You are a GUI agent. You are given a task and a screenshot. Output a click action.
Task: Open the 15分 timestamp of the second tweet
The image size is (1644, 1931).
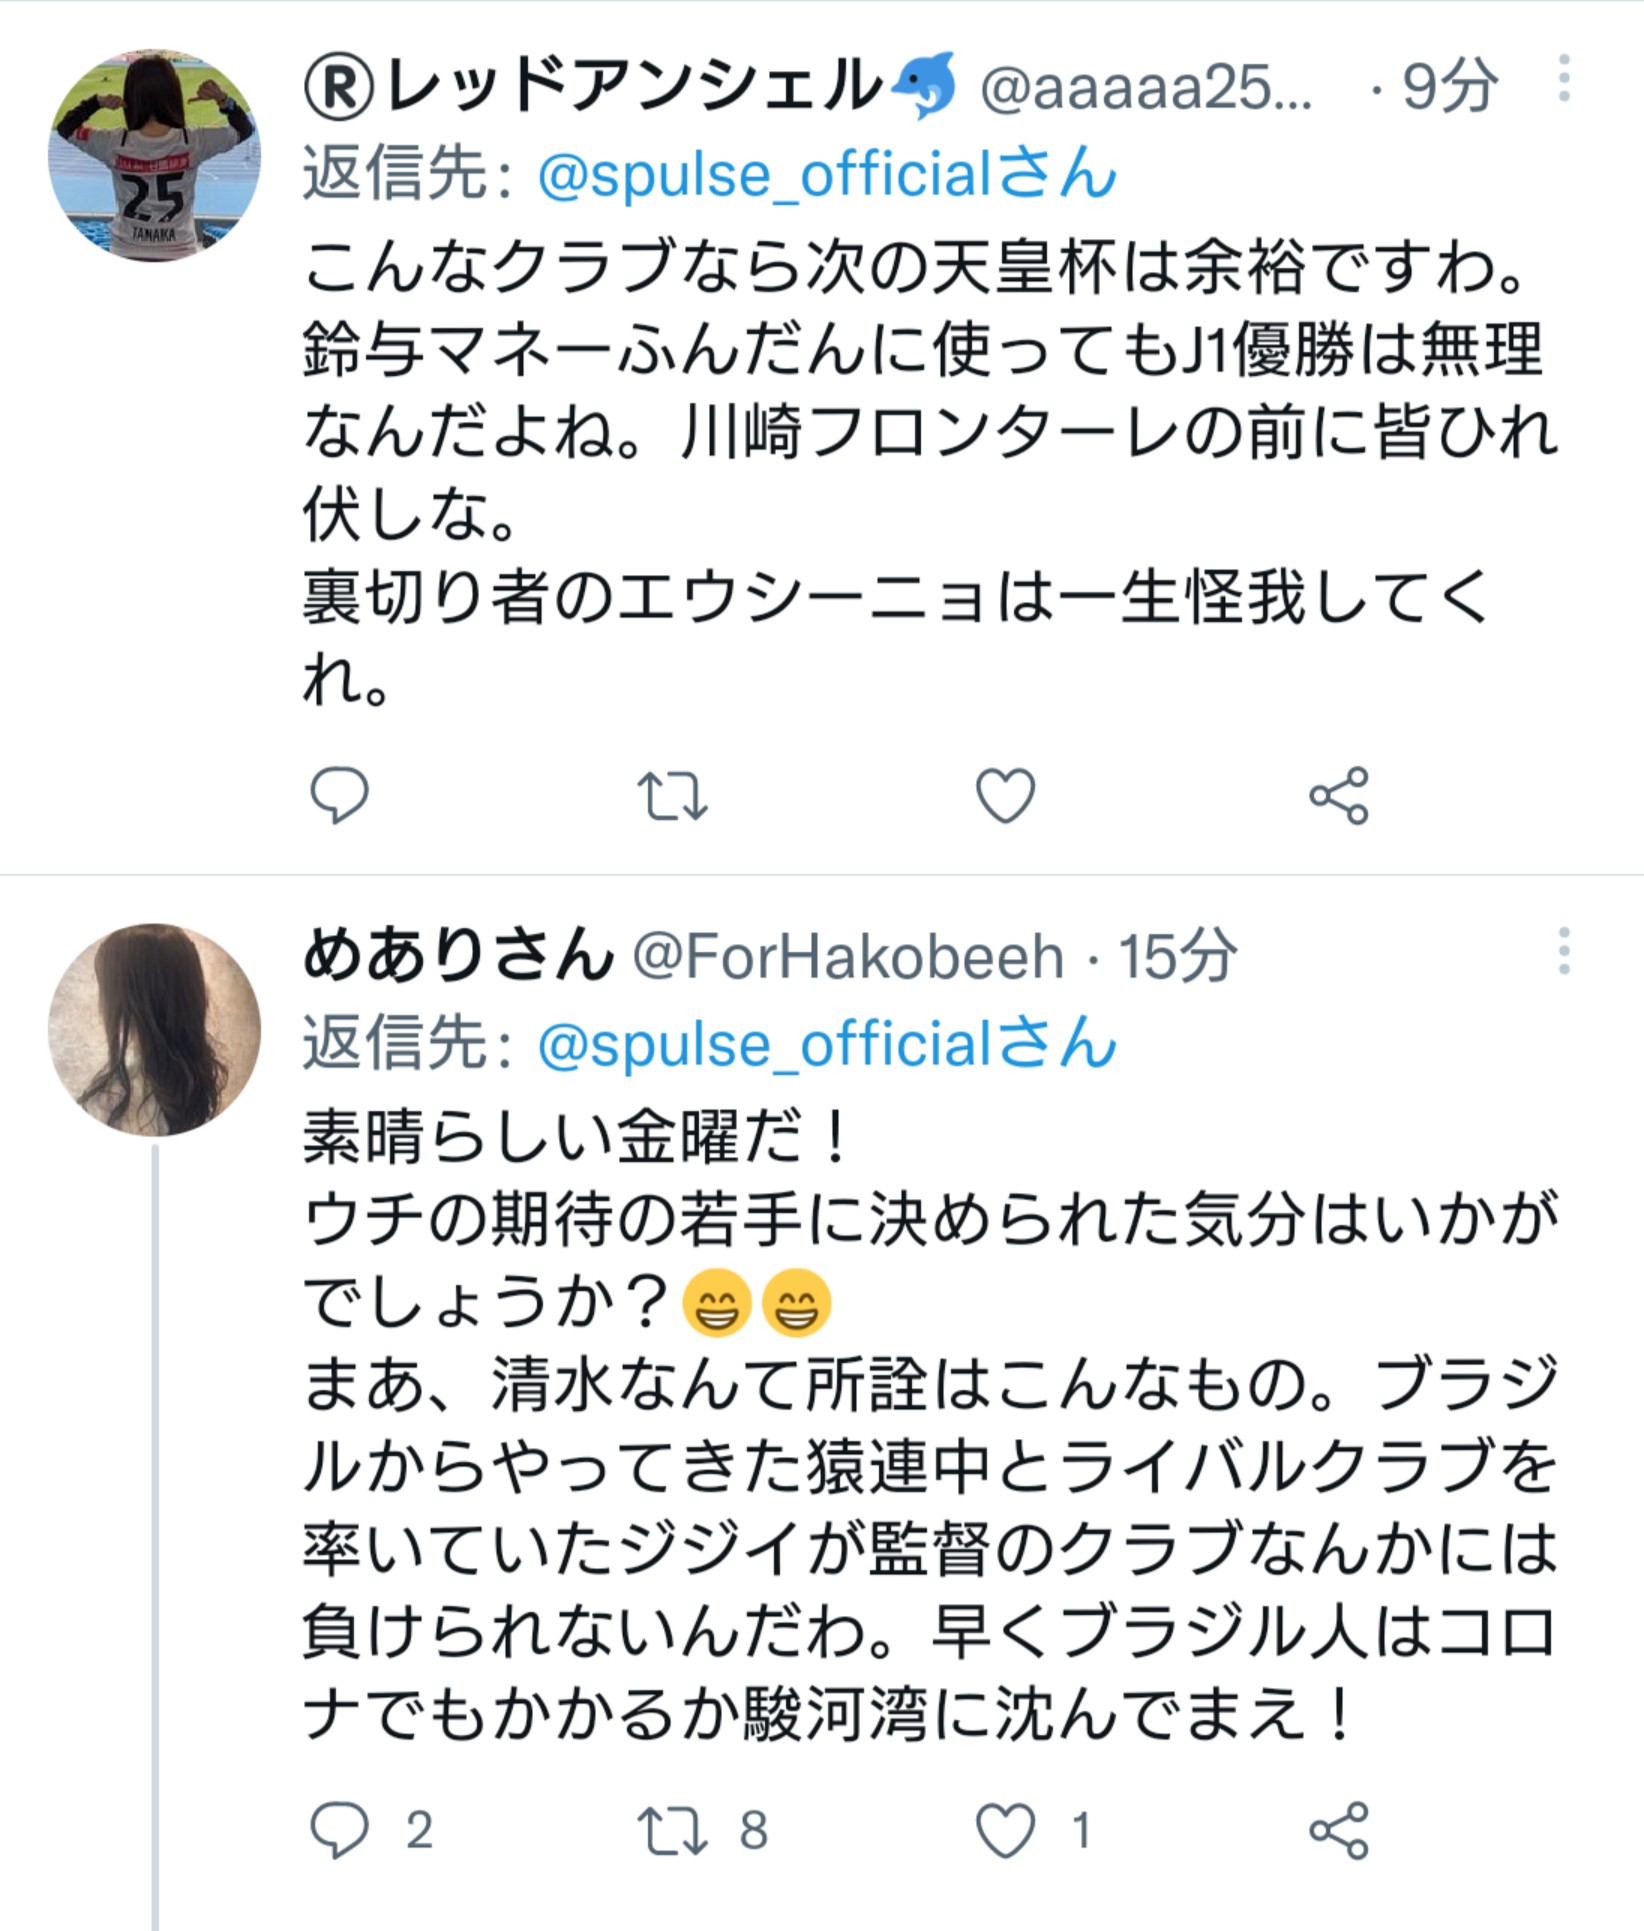pyautogui.click(x=1177, y=957)
